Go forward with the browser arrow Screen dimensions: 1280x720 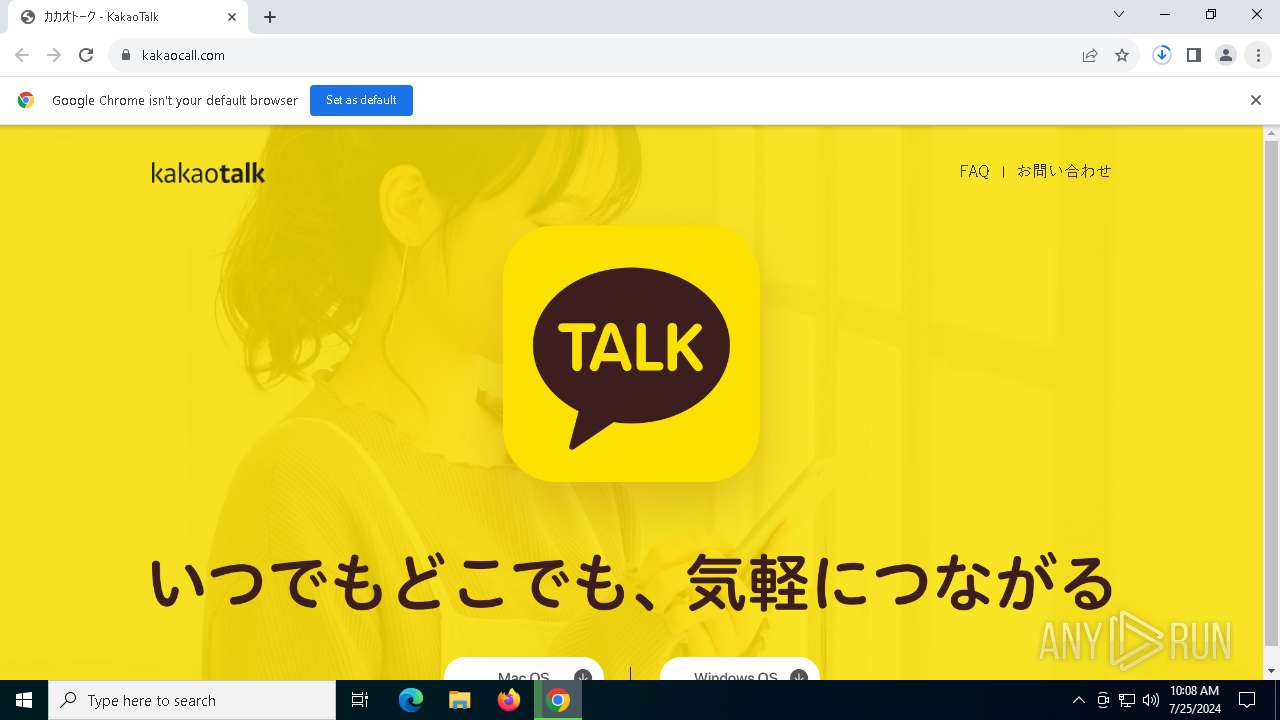coord(54,55)
